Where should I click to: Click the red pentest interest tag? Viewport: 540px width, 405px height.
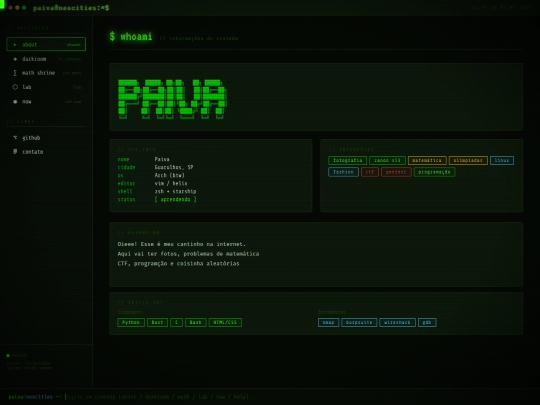click(x=396, y=172)
